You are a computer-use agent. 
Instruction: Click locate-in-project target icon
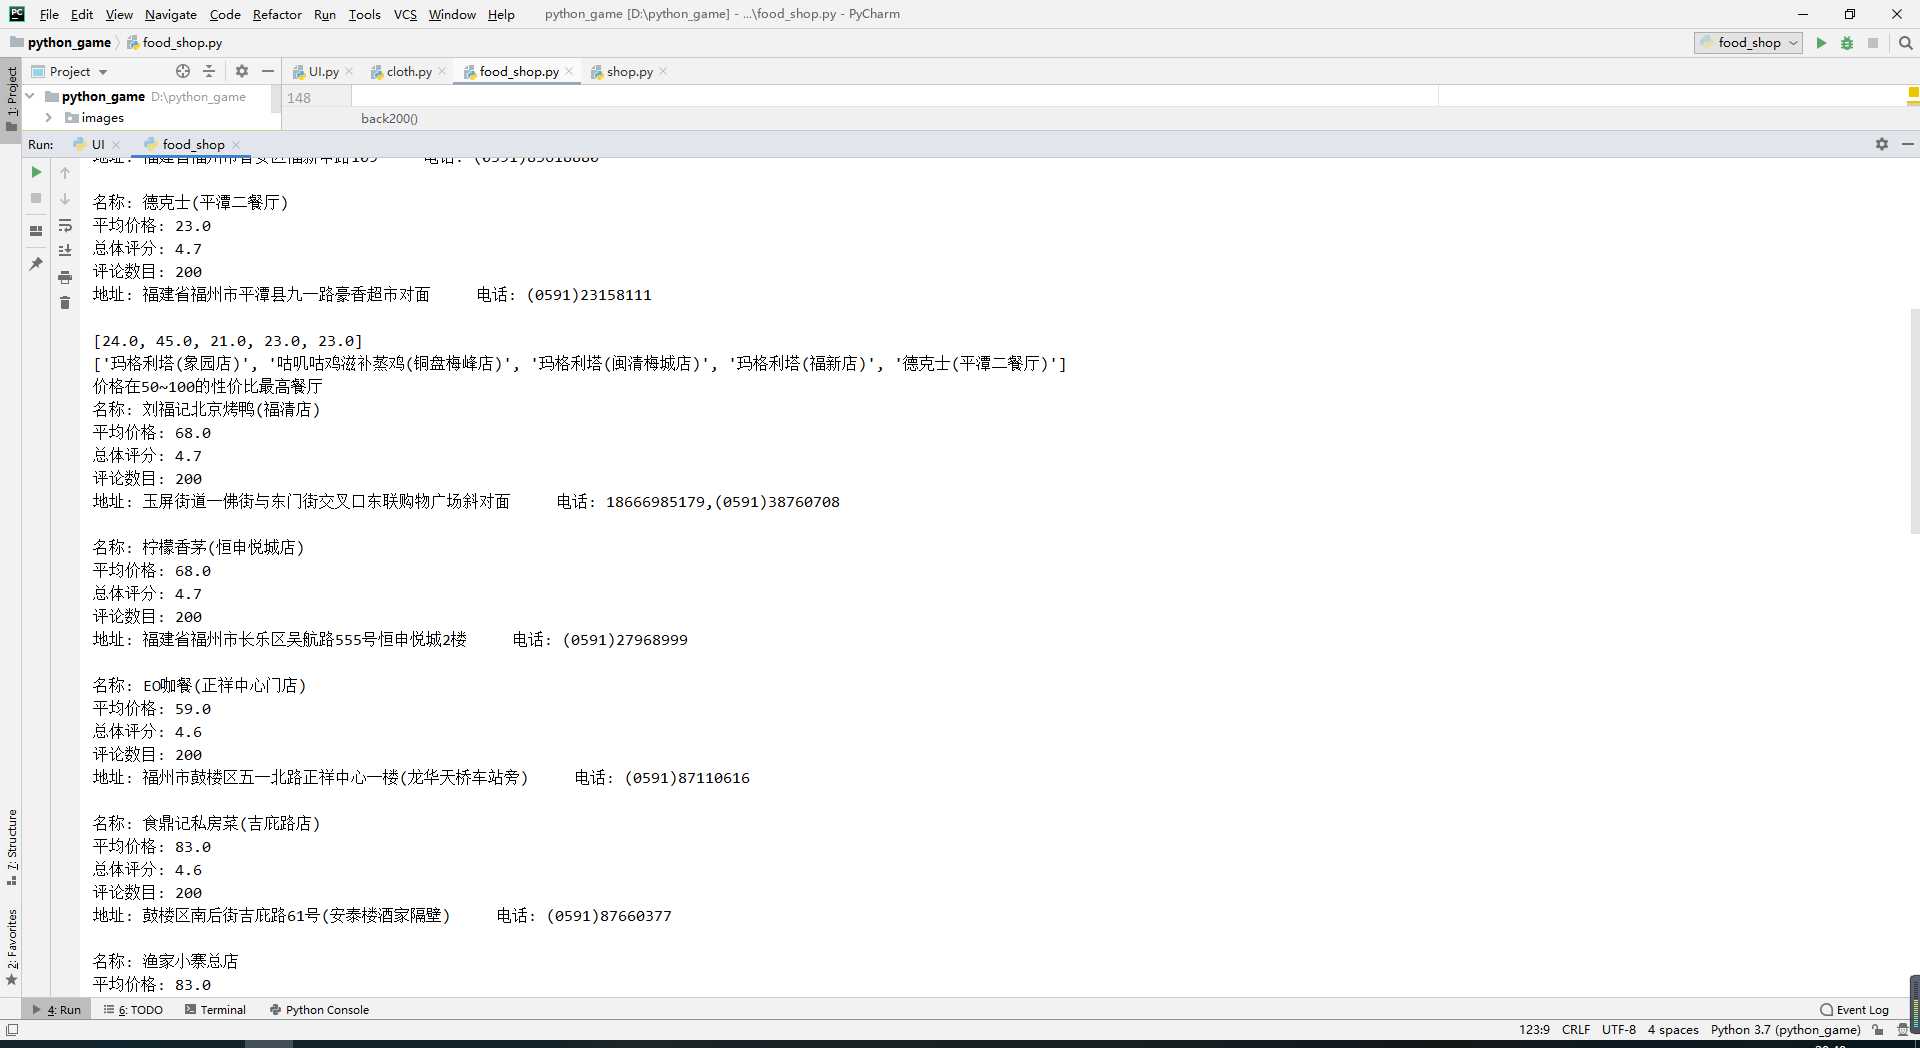click(x=183, y=71)
